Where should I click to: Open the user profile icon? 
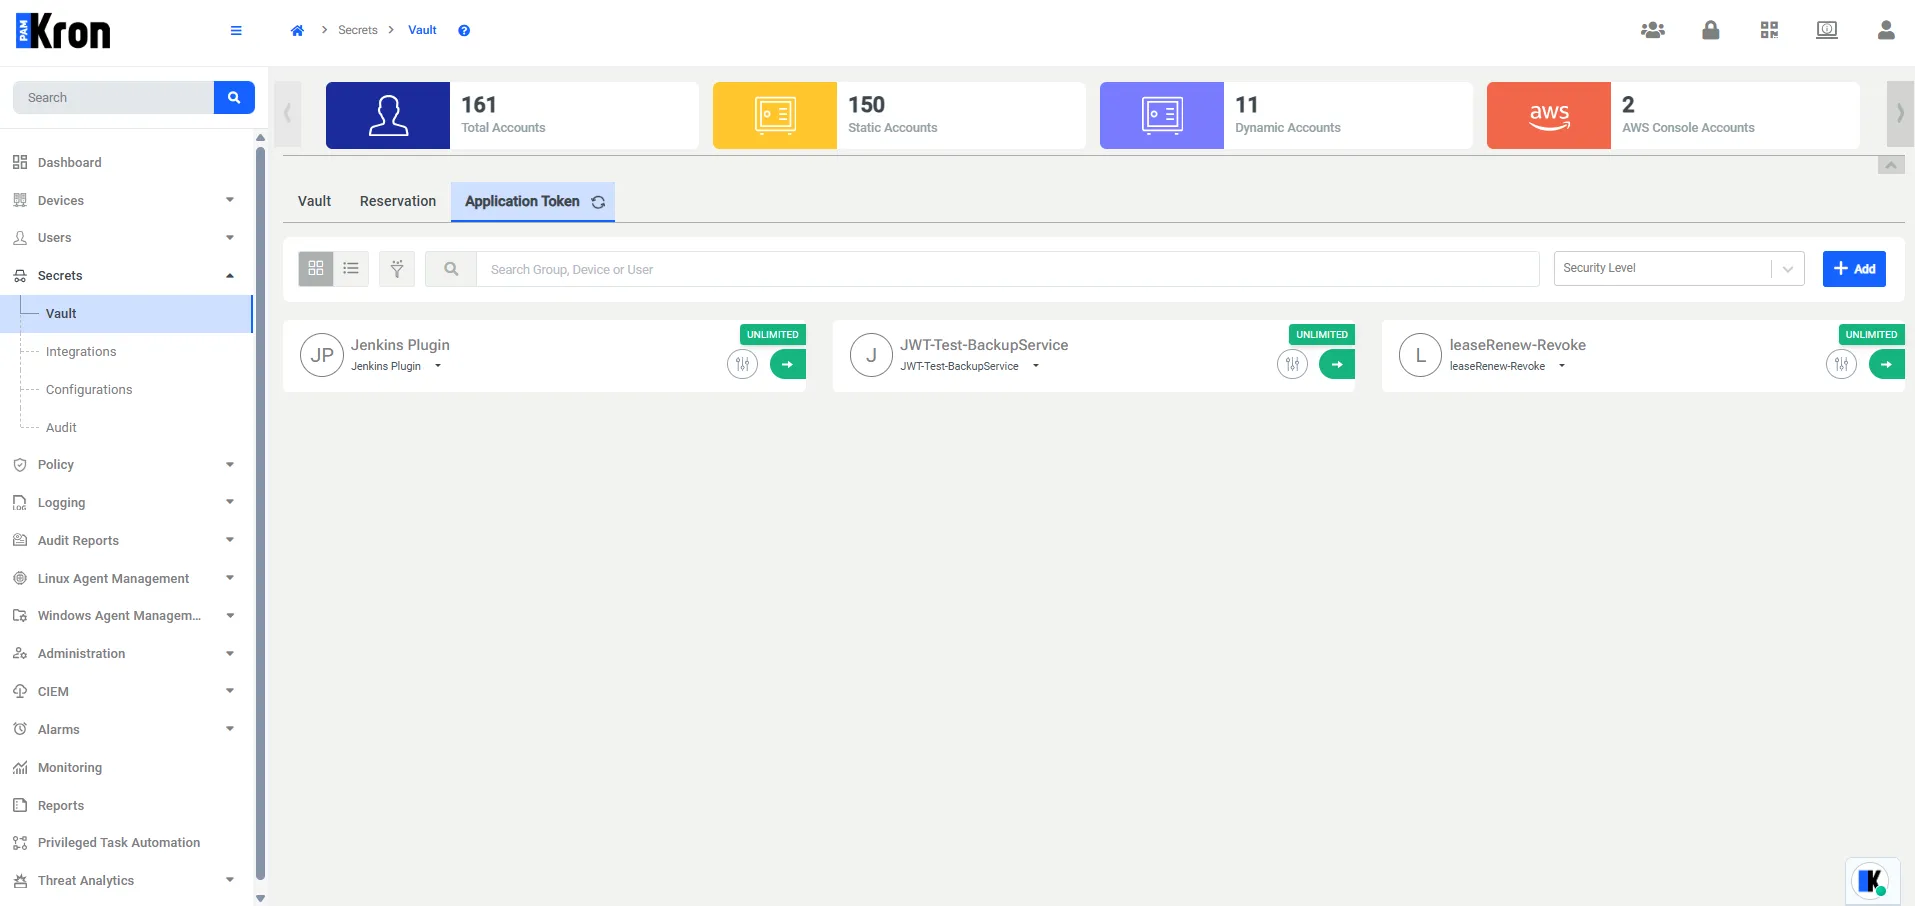coord(1886,30)
